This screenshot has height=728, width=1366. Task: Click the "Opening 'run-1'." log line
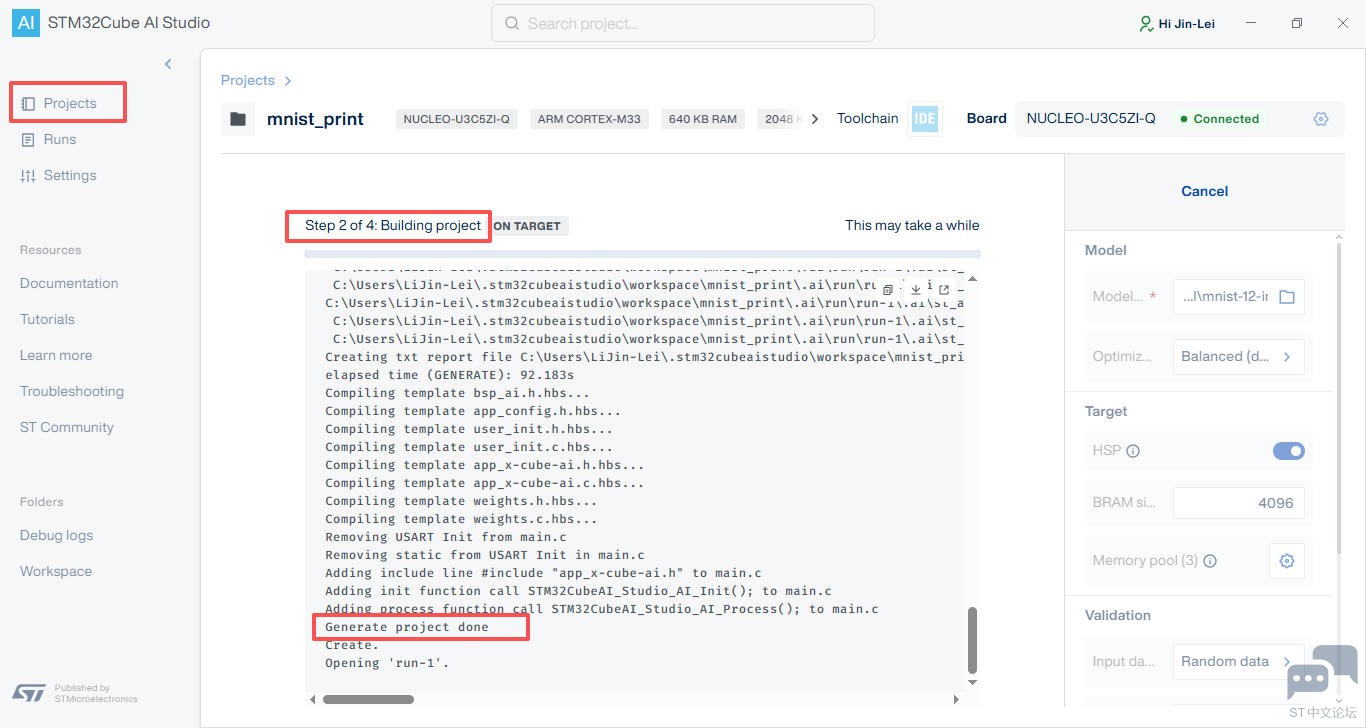pyautogui.click(x=387, y=663)
